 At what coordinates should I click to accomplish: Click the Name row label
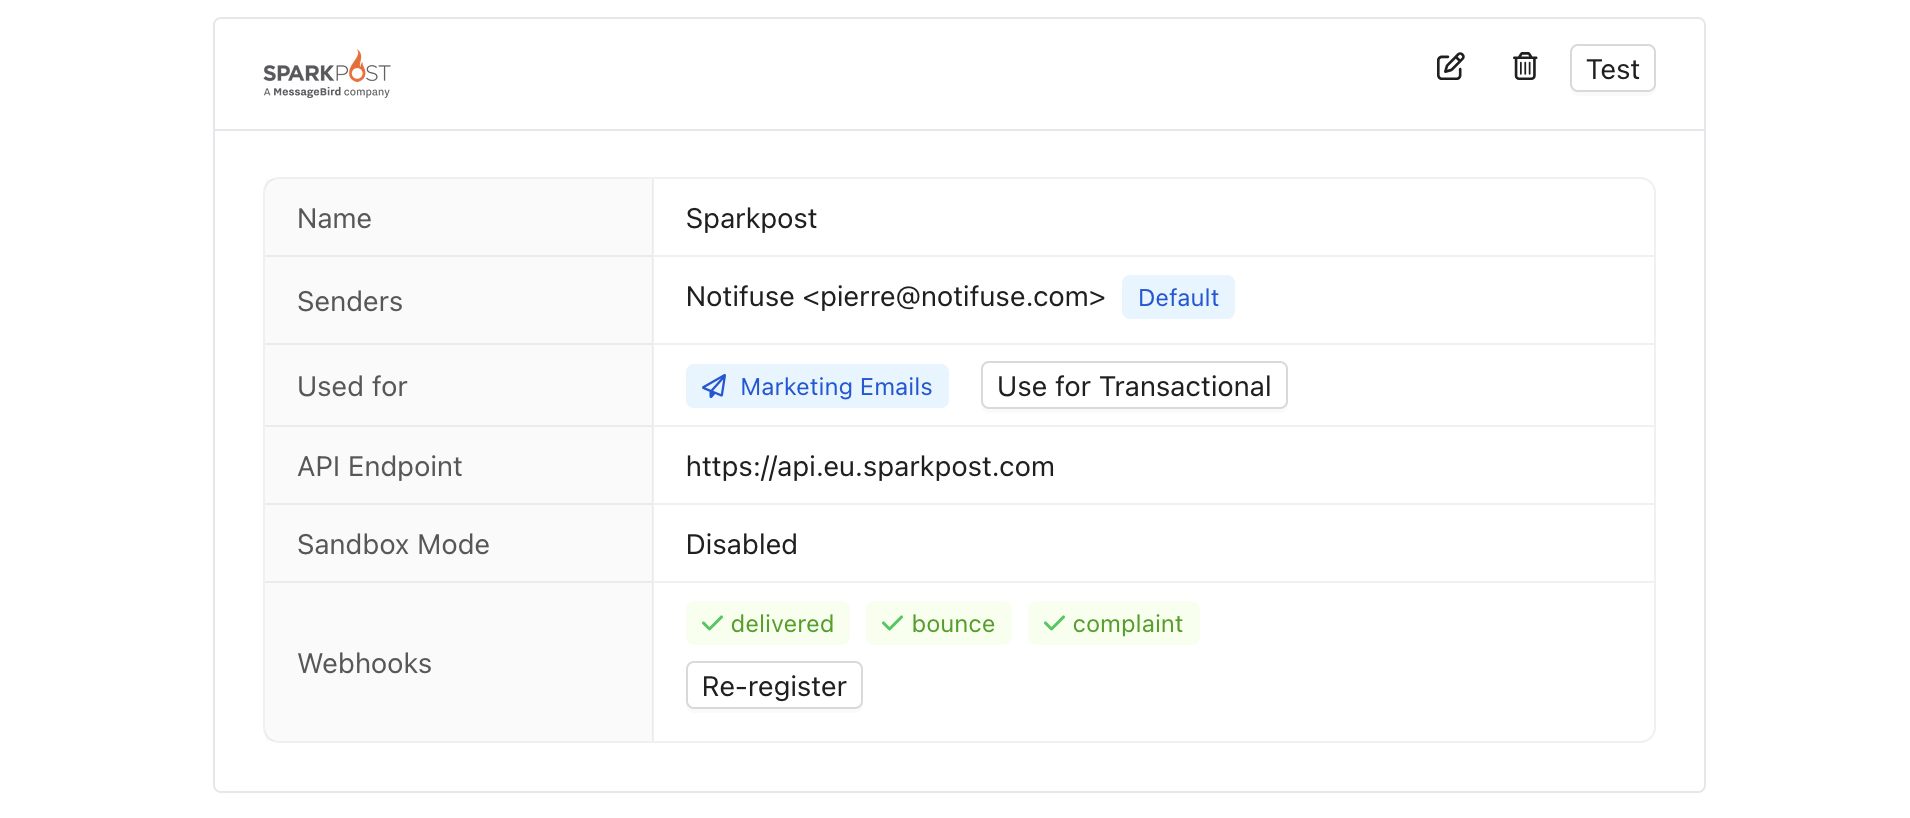pyautogui.click(x=334, y=219)
